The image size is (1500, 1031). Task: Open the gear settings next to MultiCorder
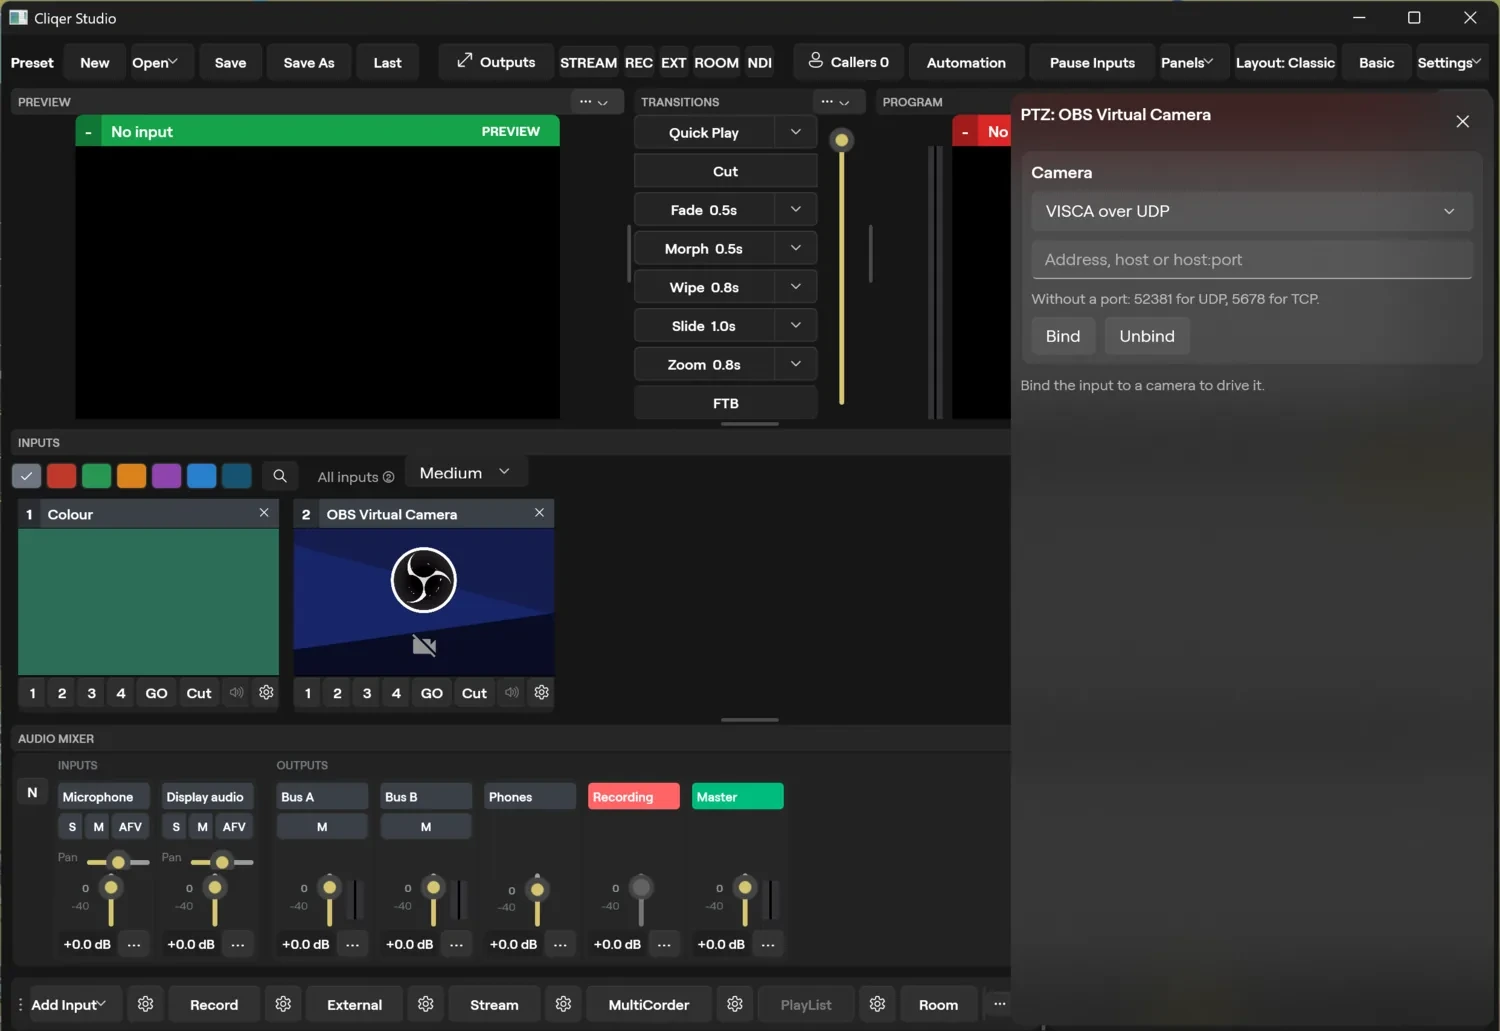(x=735, y=1003)
